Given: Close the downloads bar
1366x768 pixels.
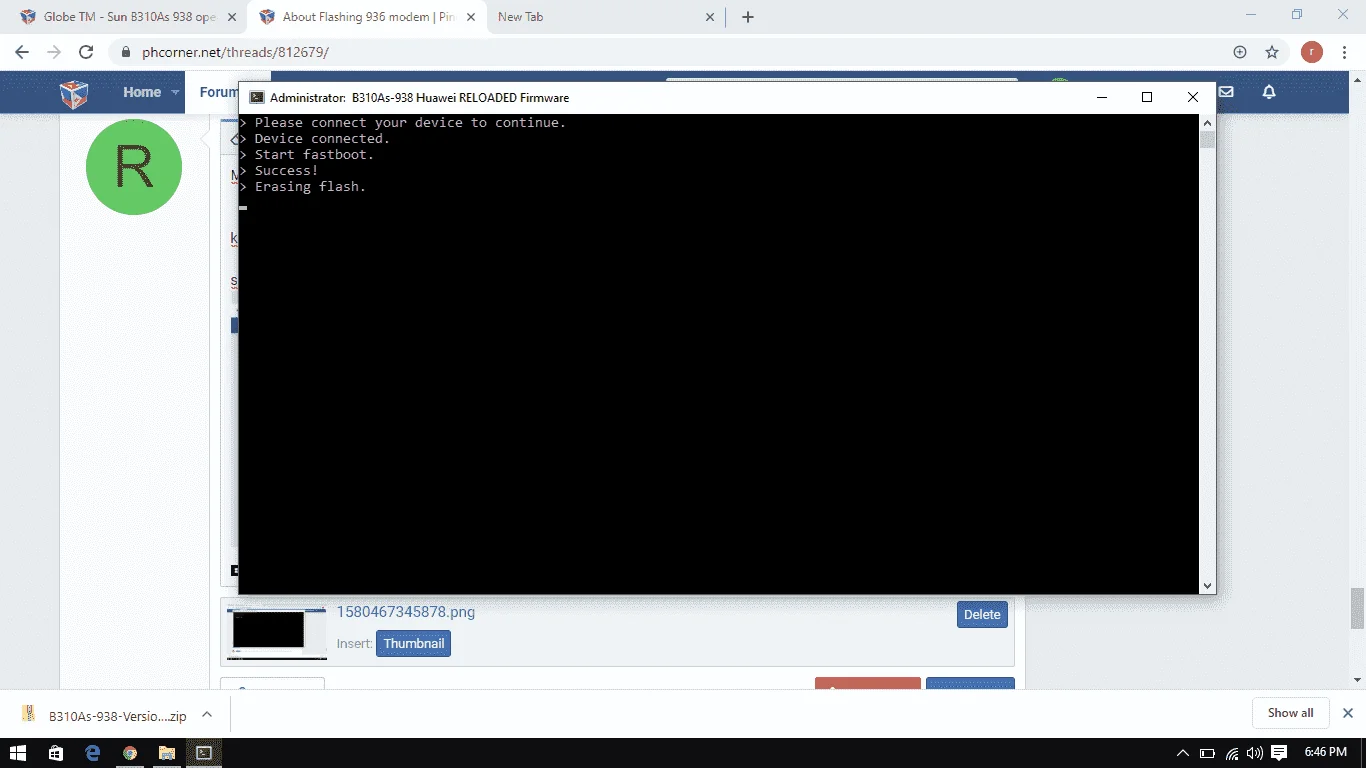Looking at the screenshot, I should tap(1347, 713).
